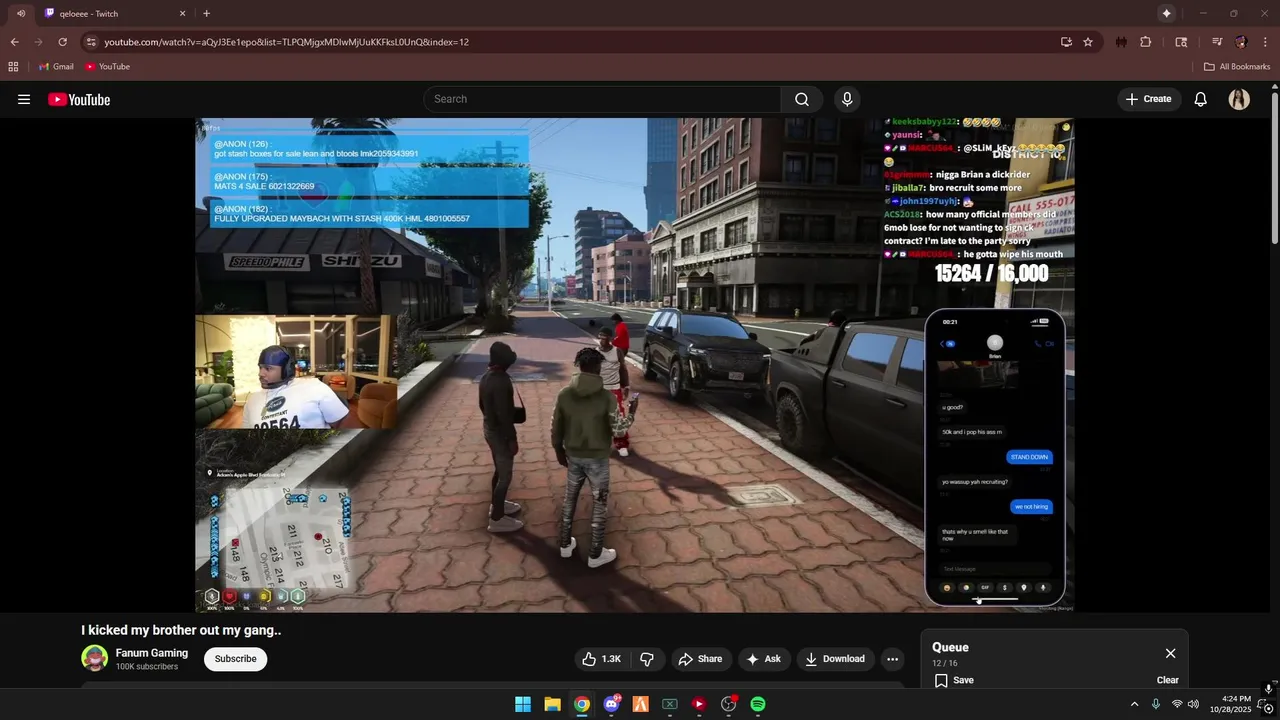Screen dimensions: 1280x720
Task: Open the Chrome three-dot menu
Action: (1266, 42)
